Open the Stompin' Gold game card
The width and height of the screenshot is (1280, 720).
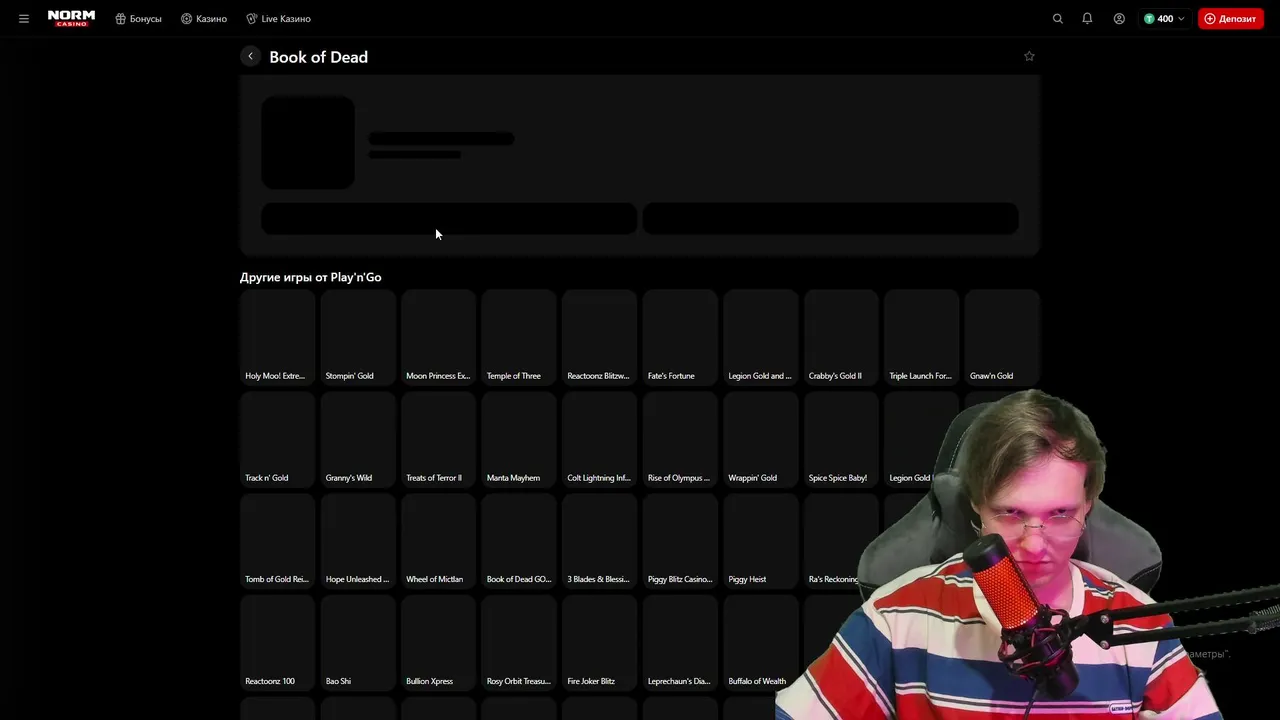click(358, 337)
